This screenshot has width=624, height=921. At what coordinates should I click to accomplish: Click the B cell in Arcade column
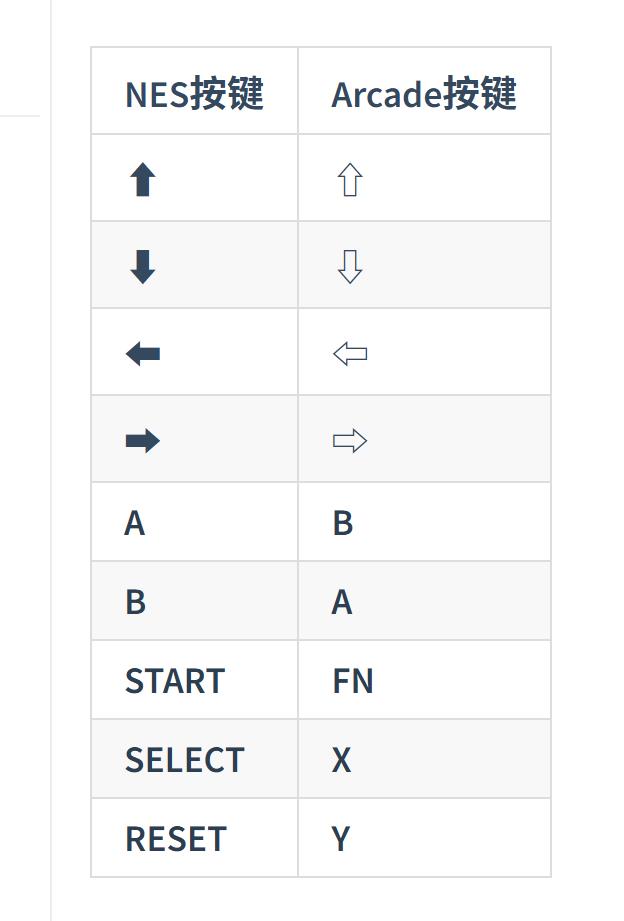(x=342, y=523)
